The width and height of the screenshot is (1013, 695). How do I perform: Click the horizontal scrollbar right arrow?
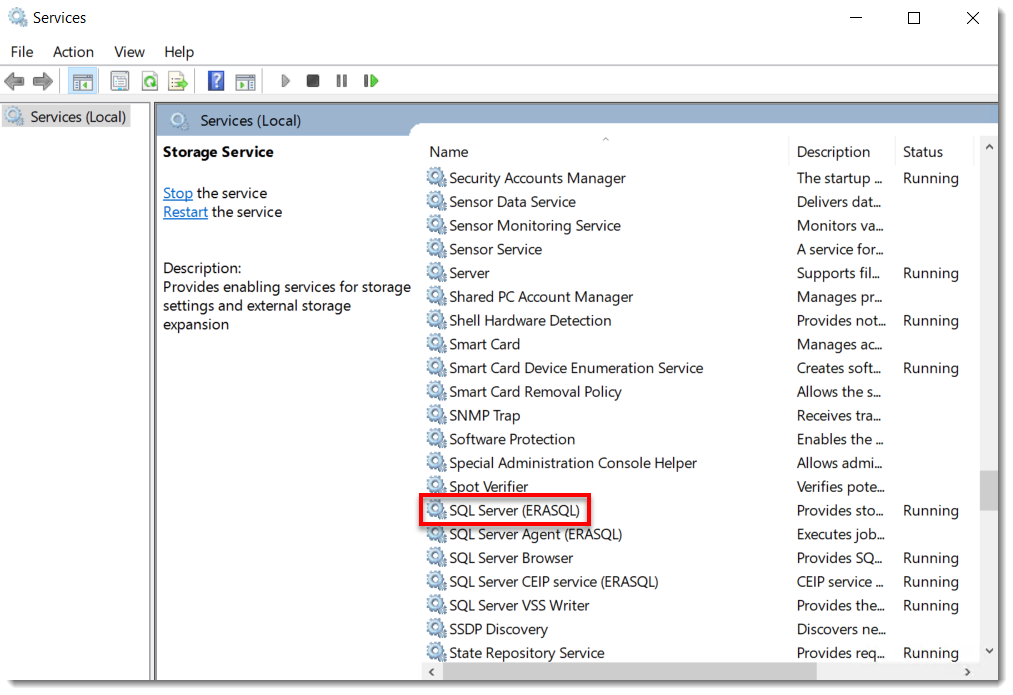point(967,672)
